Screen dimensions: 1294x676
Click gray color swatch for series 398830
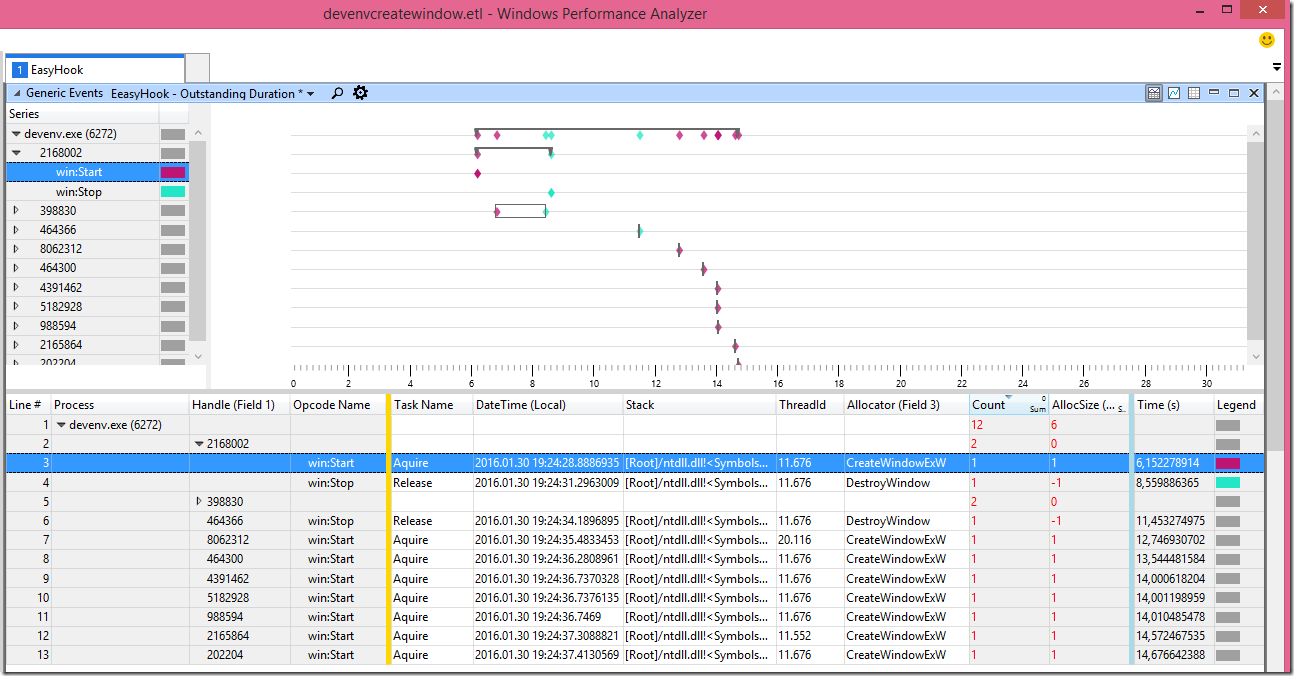[x=173, y=211]
